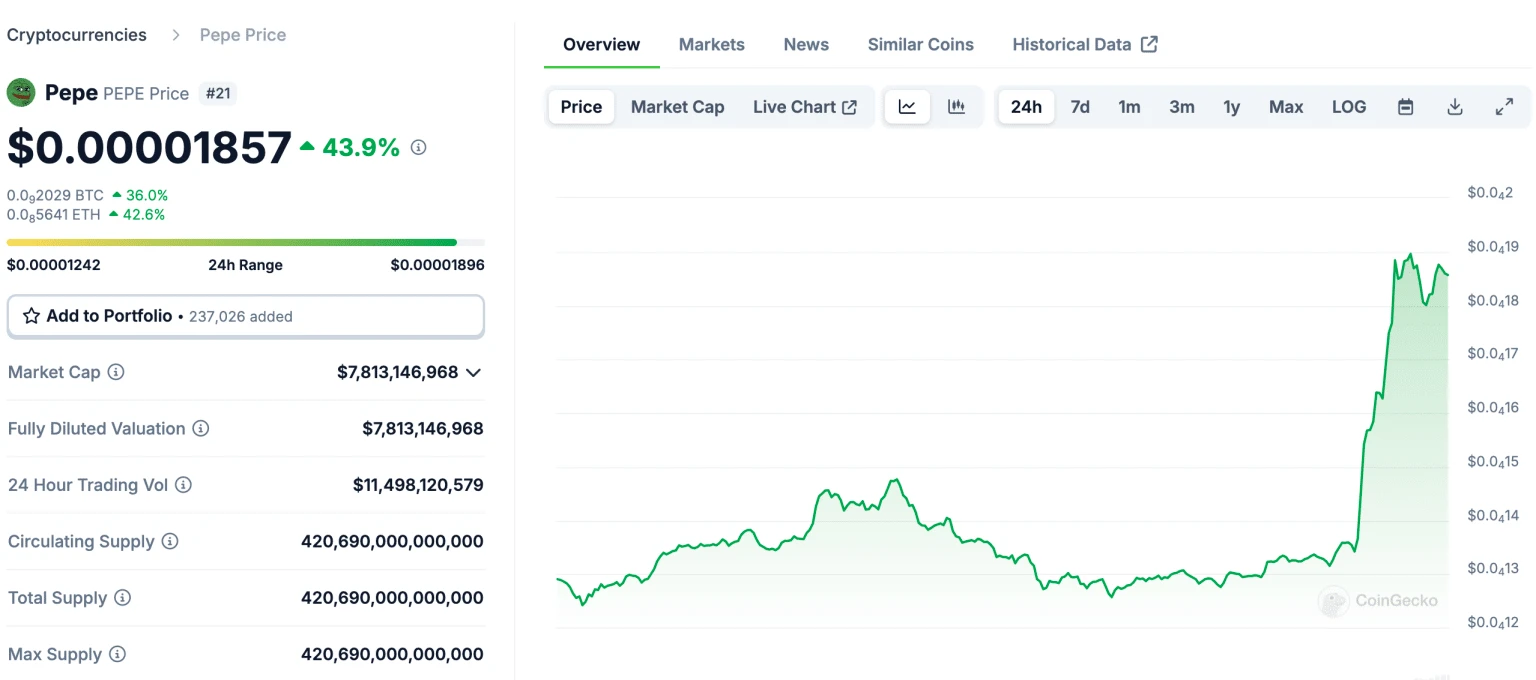Go to the Cryptocurrencies breadcrumb link
Image resolution: width=1536 pixels, height=680 pixels.
click(x=77, y=35)
